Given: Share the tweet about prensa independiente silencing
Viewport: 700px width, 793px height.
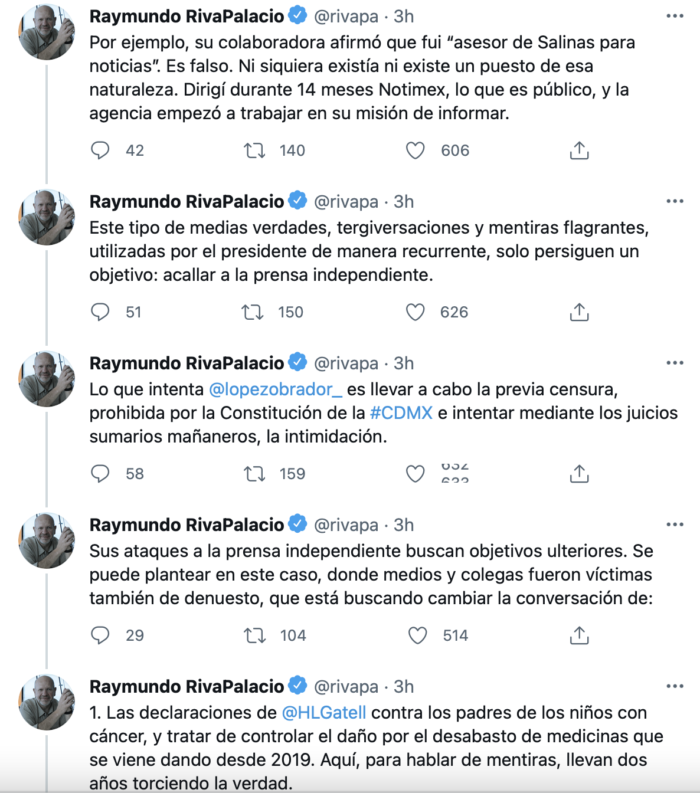Looking at the screenshot, I should click(578, 312).
